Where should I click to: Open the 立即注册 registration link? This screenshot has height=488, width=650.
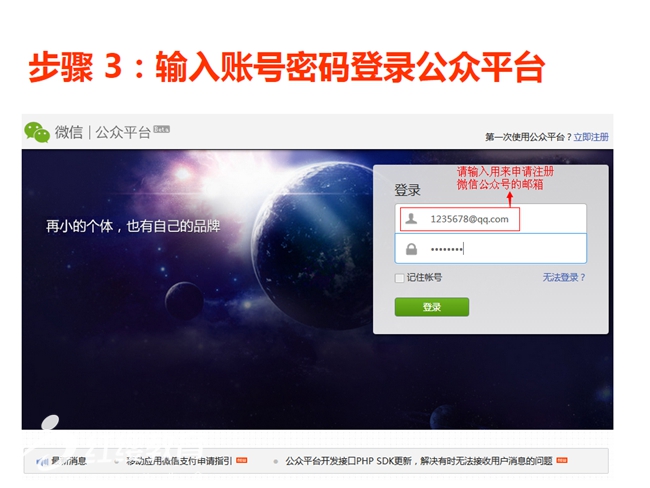[x=591, y=137]
